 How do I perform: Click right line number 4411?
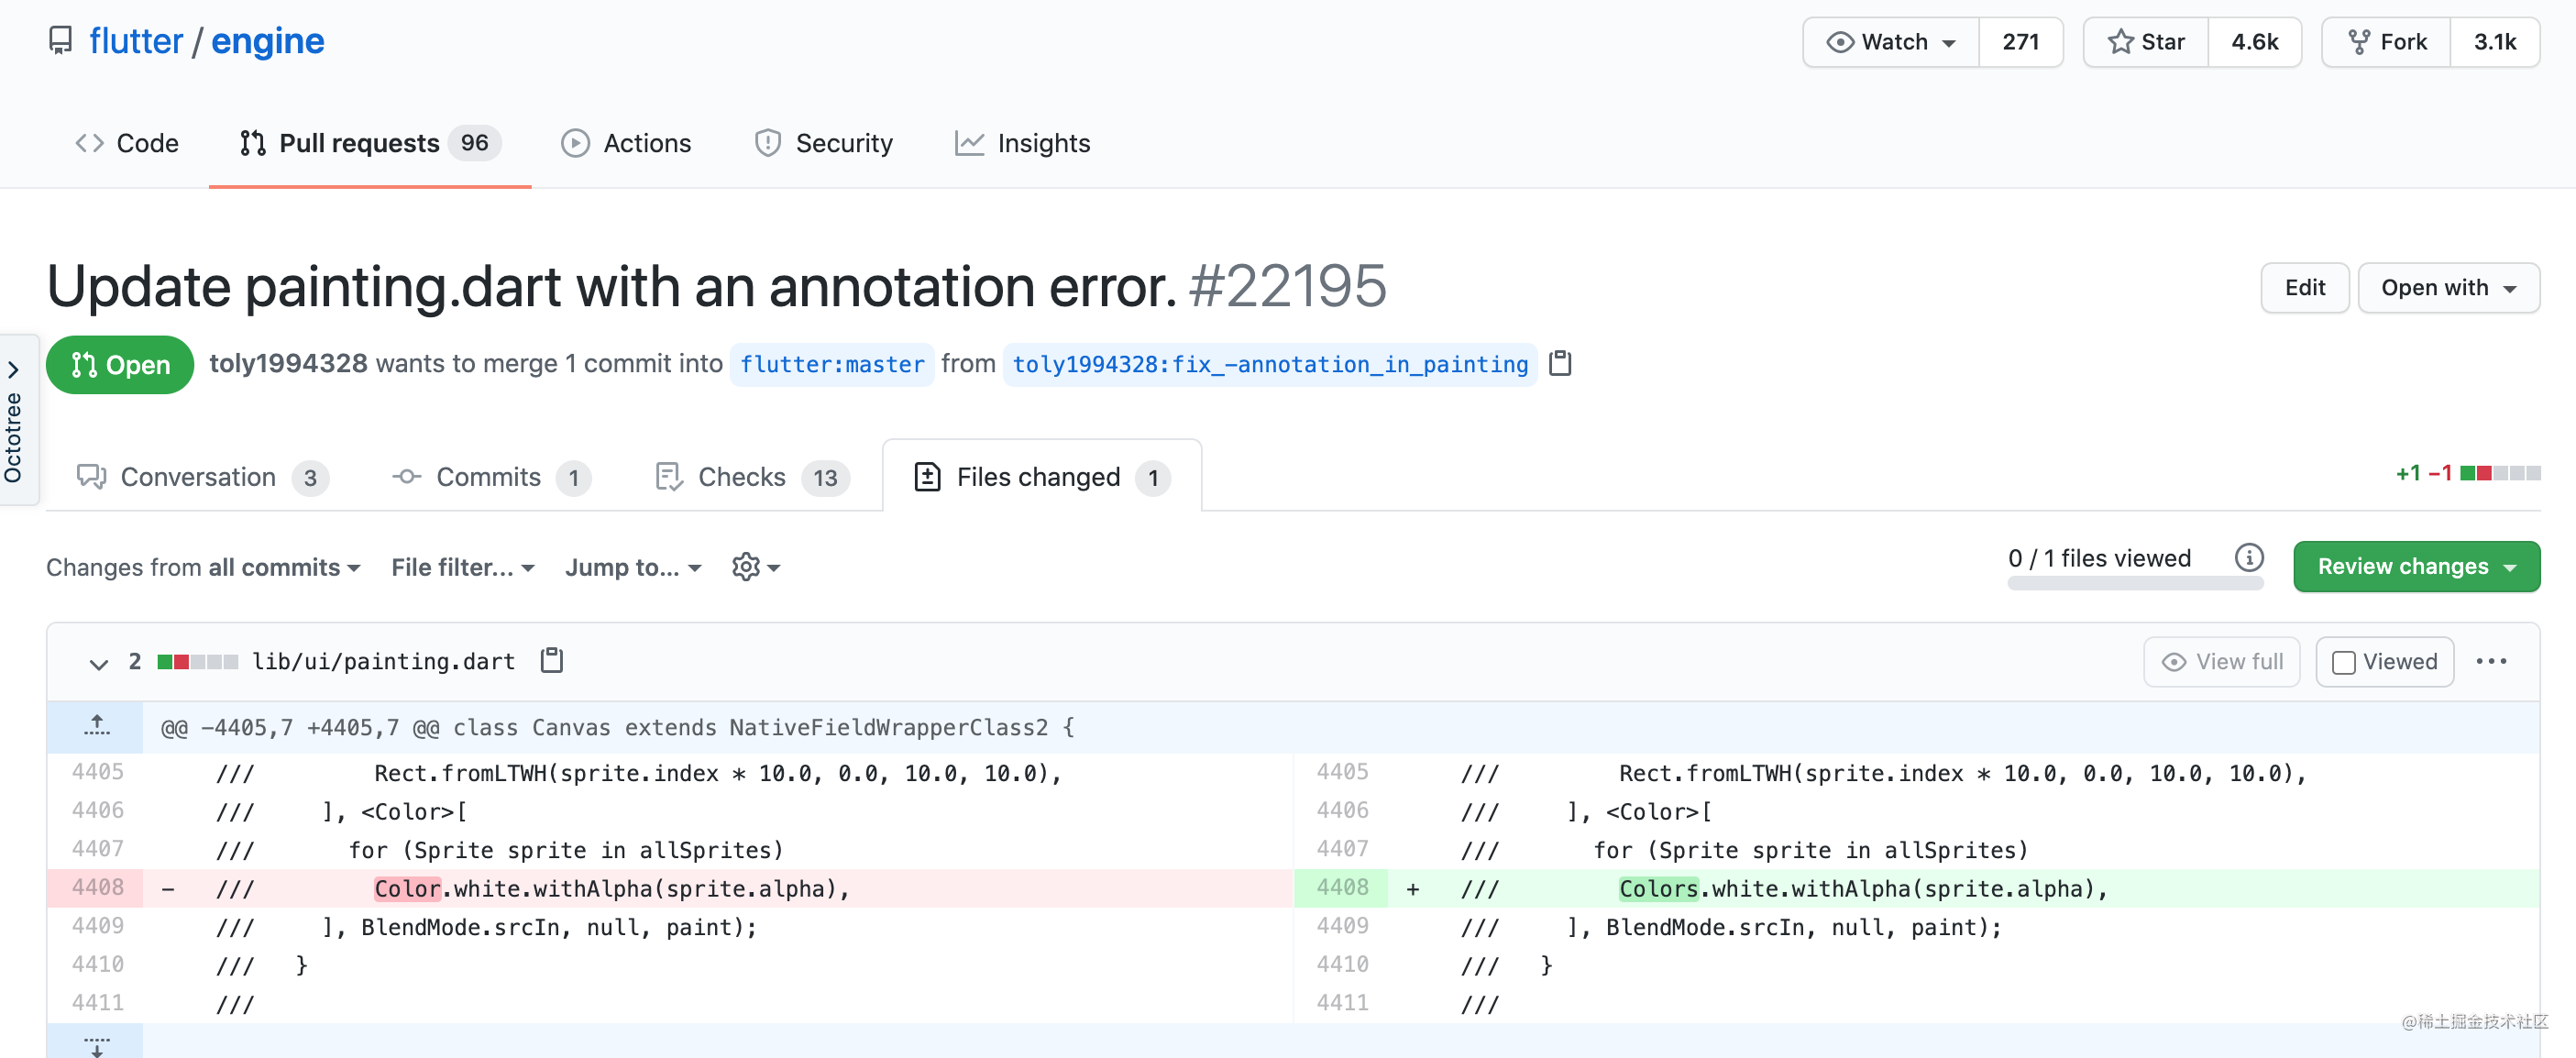[x=1341, y=1002]
